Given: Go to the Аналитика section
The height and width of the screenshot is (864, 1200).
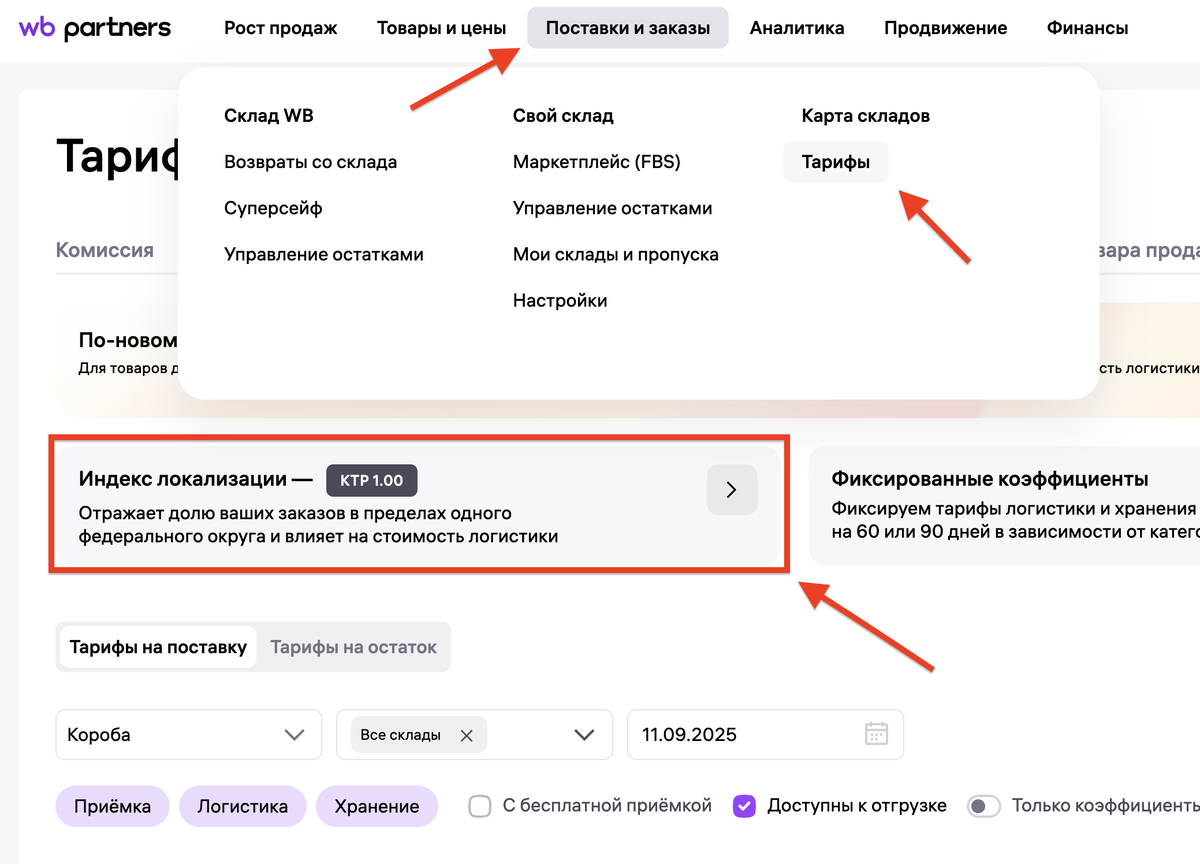Looking at the screenshot, I should [x=797, y=28].
